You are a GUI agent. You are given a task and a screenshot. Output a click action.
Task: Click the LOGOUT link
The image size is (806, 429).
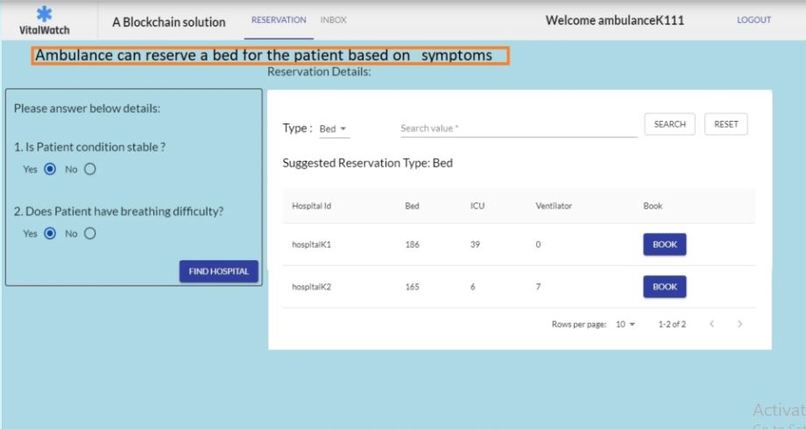click(x=754, y=20)
